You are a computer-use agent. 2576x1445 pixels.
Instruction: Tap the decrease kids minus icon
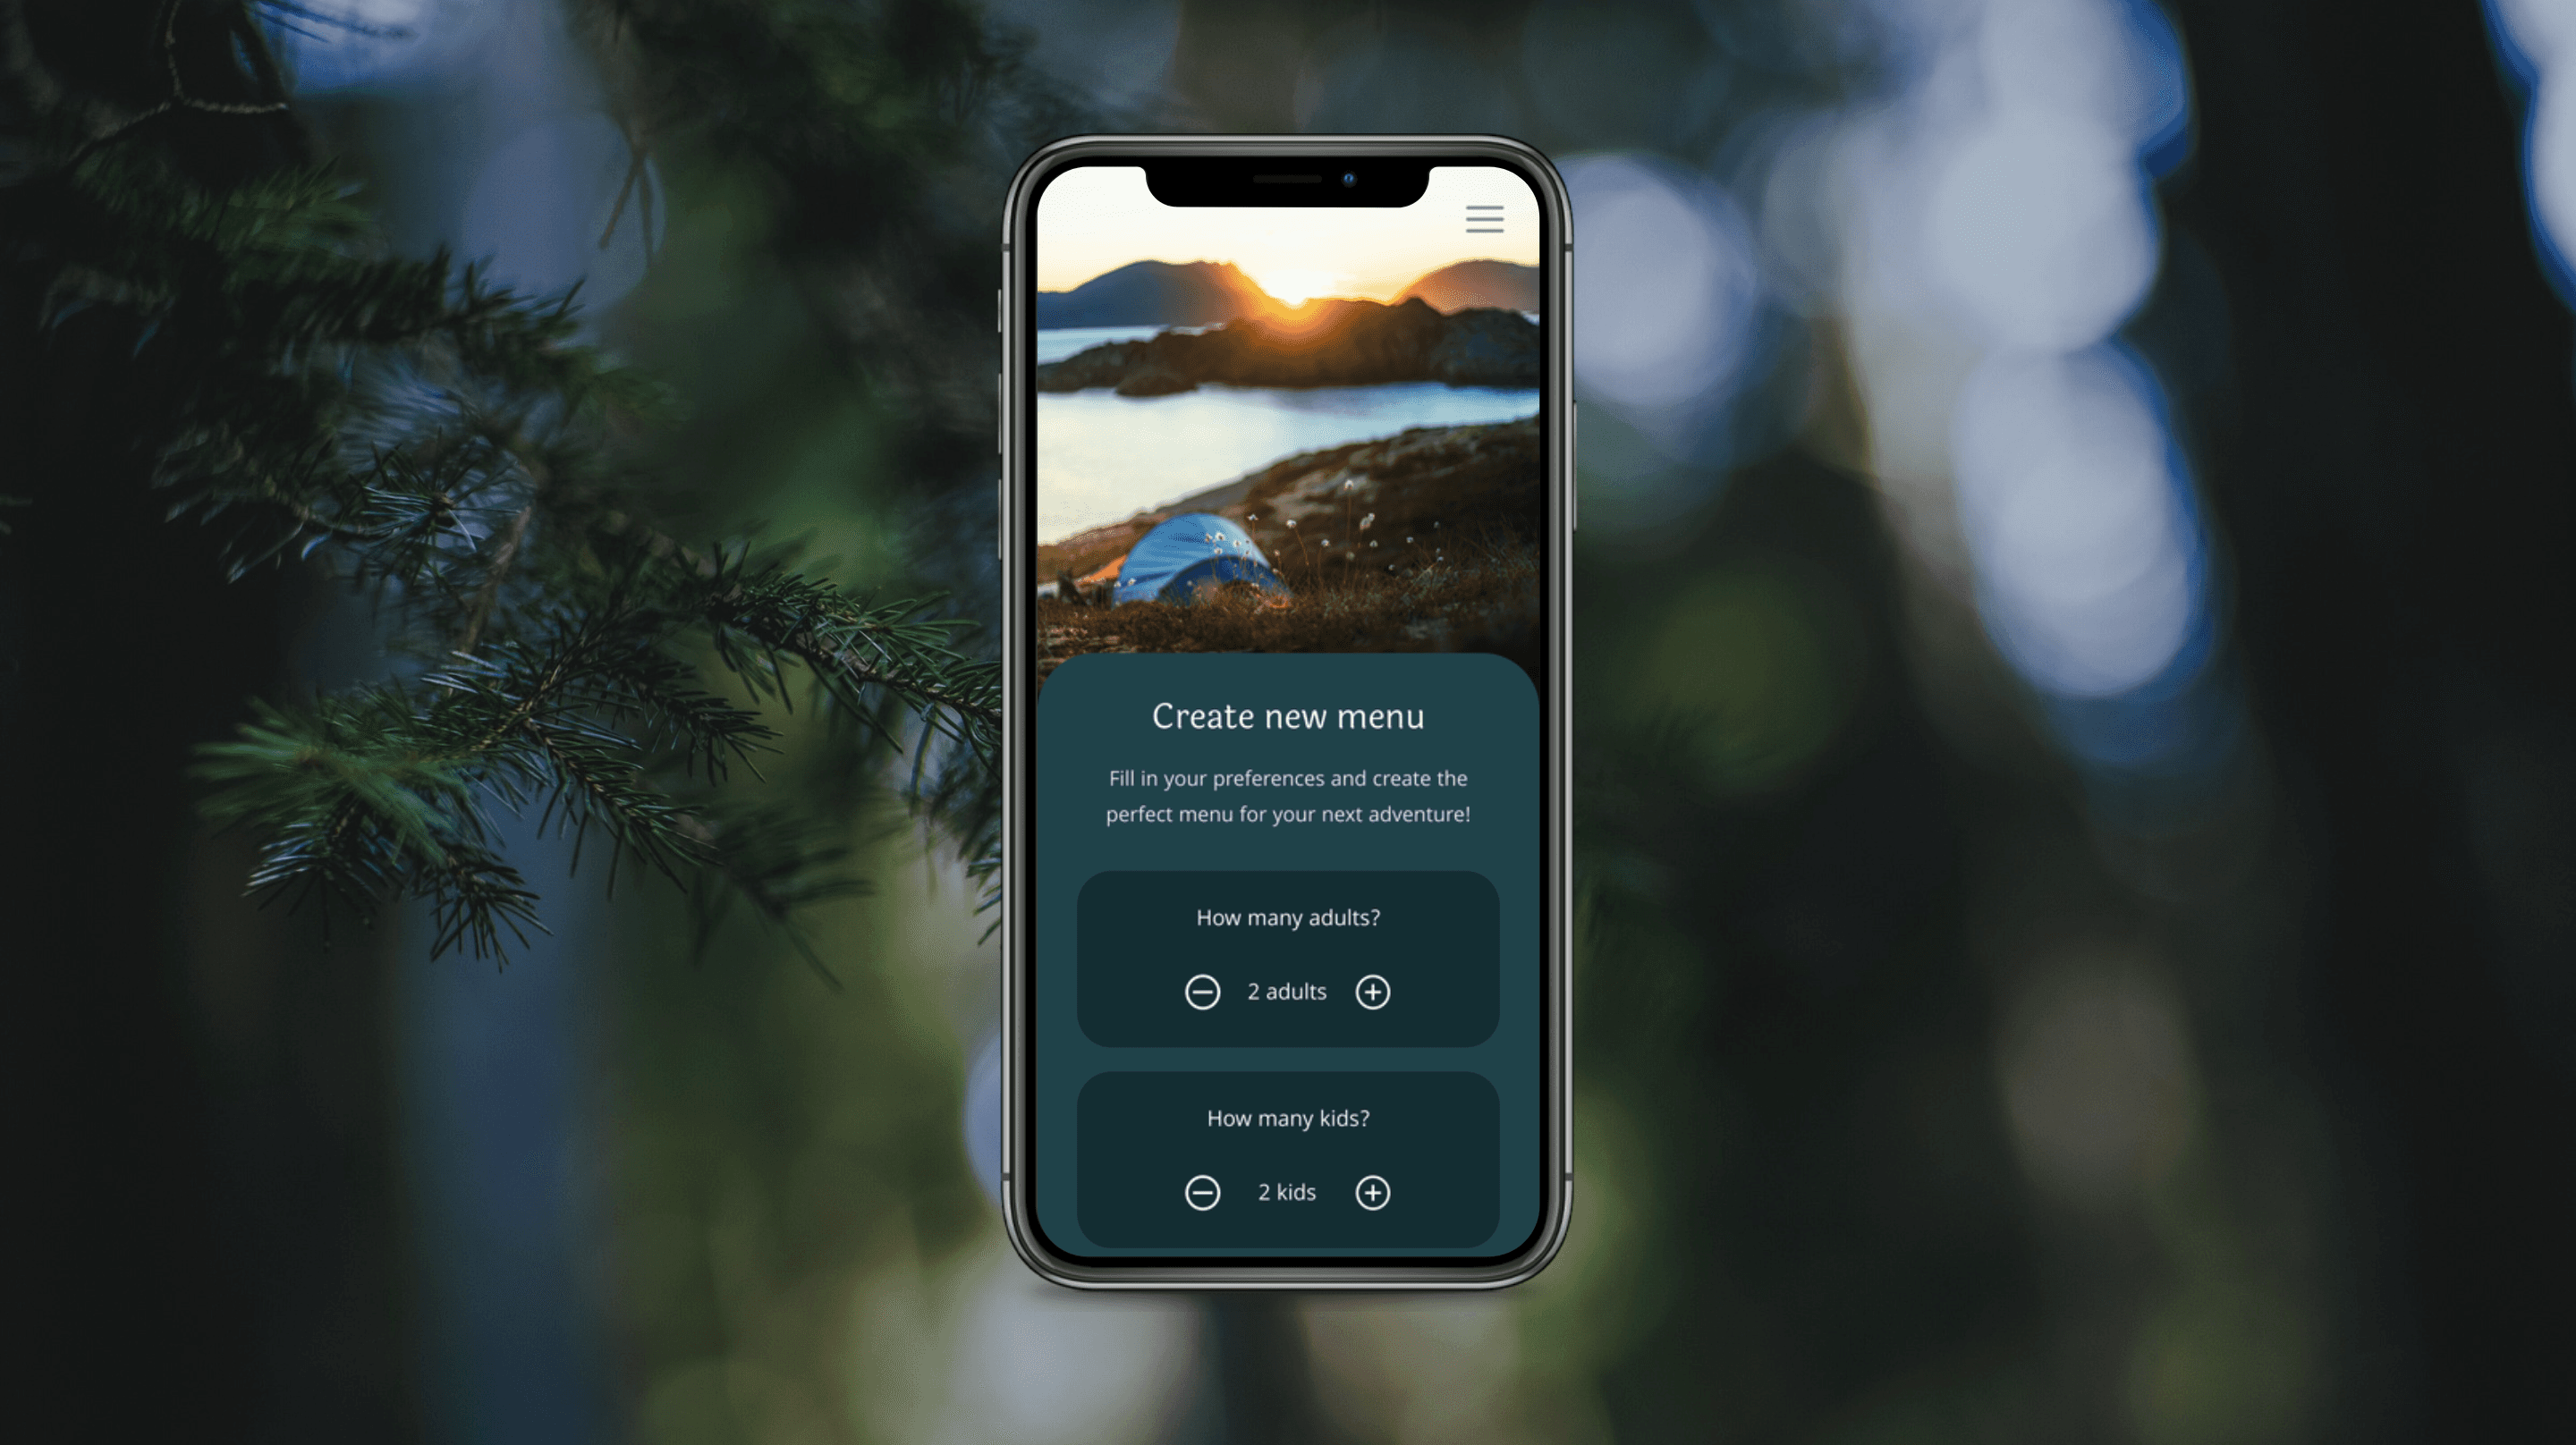point(1203,1190)
